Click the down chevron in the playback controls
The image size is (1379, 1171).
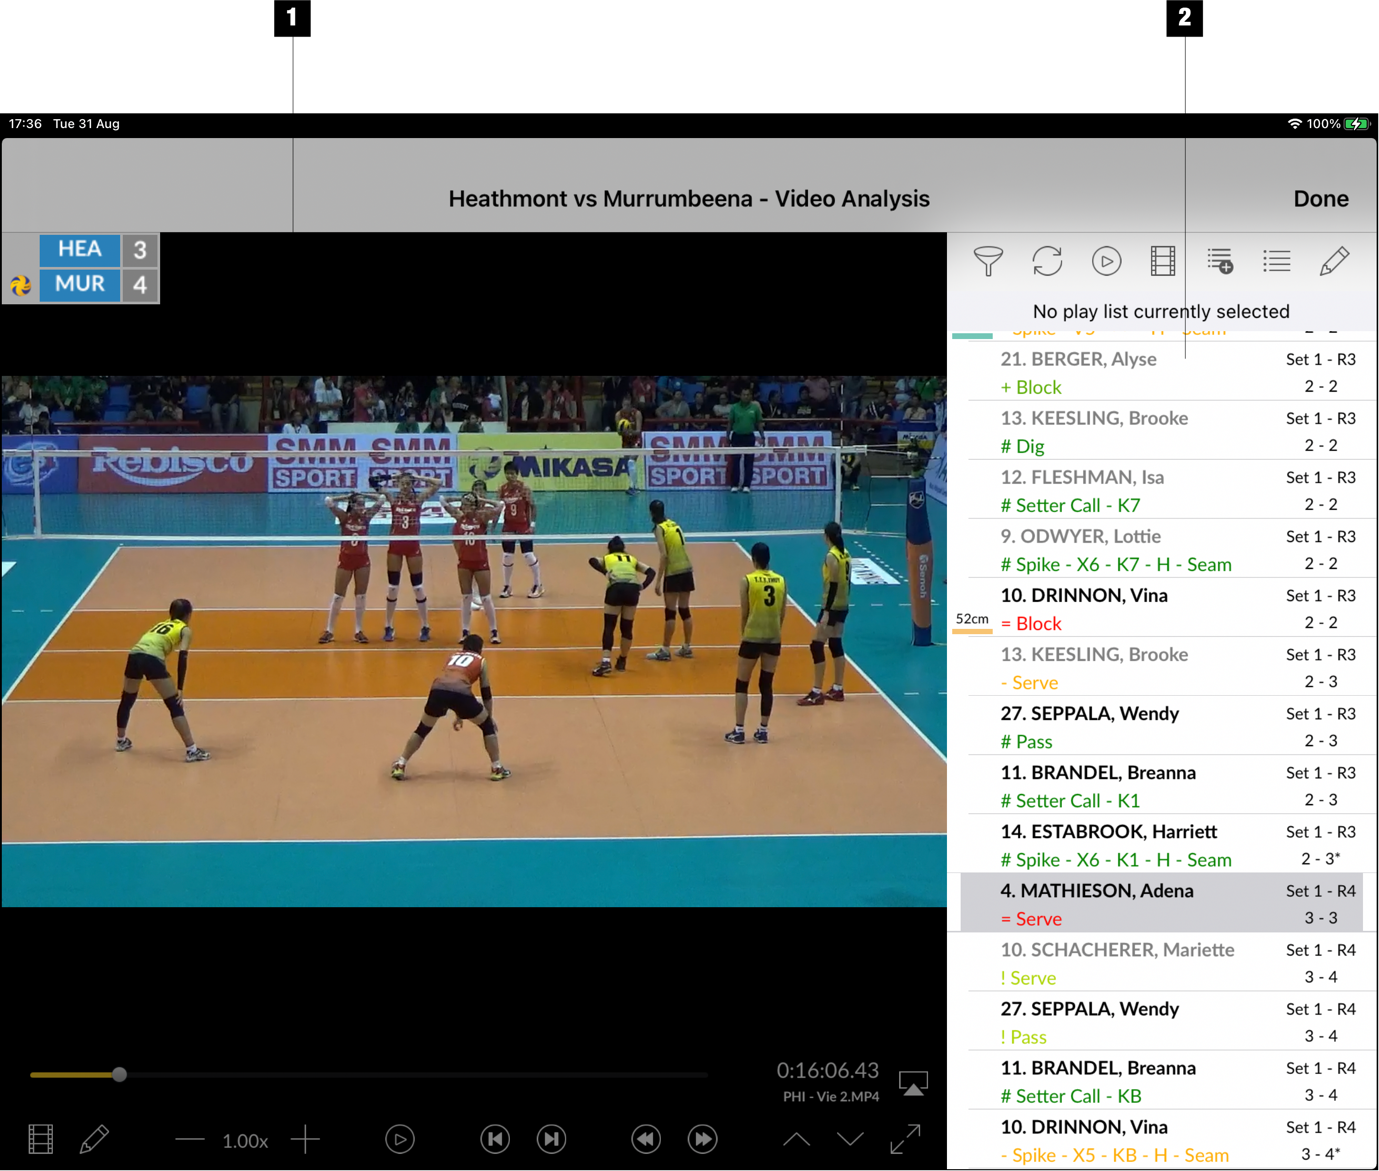[850, 1139]
